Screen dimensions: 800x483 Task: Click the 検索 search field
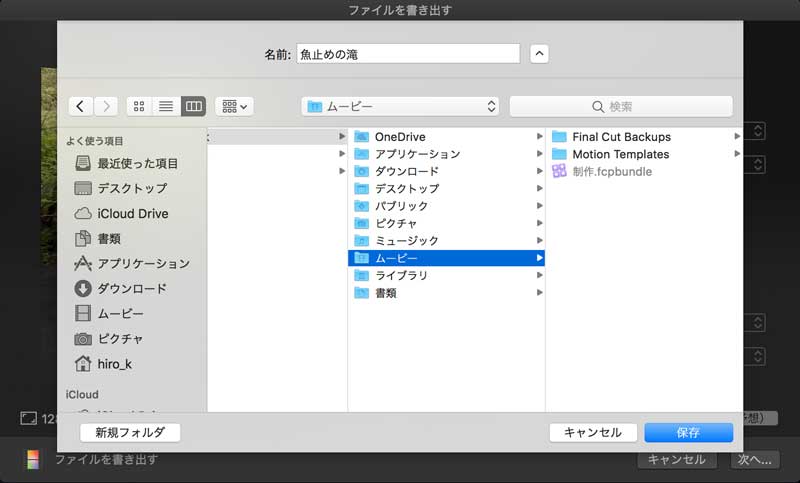point(621,106)
